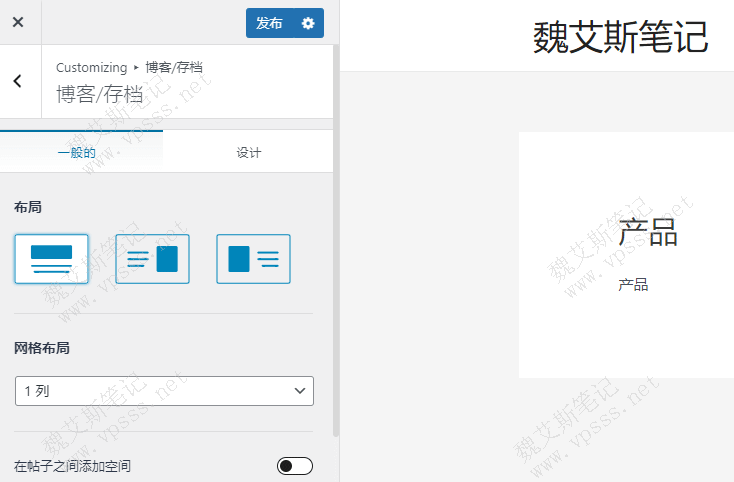Select the left-sidebar layout icon
This screenshot has width=734, height=482.
click(253, 259)
